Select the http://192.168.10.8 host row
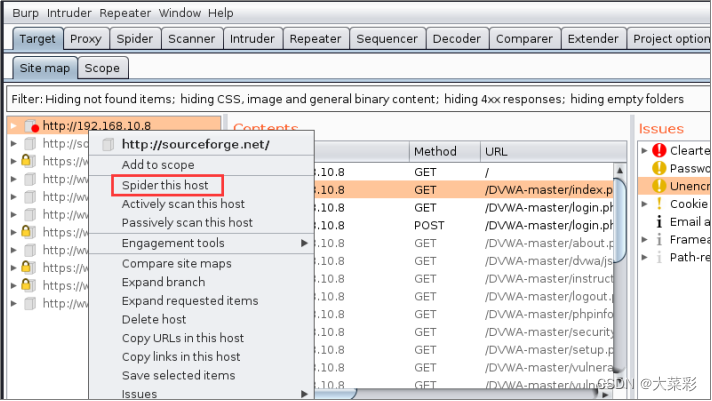This screenshot has width=712, height=401. (114, 126)
